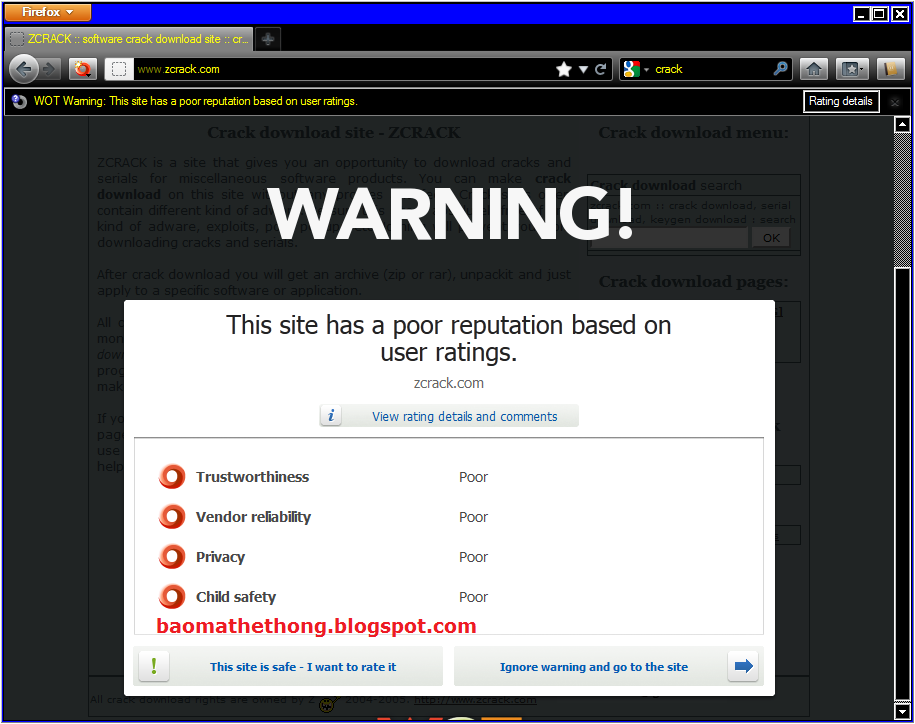Go forward with the forward arrow
Image resolution: width=915 pixels, height=724 pixels.
50,69
